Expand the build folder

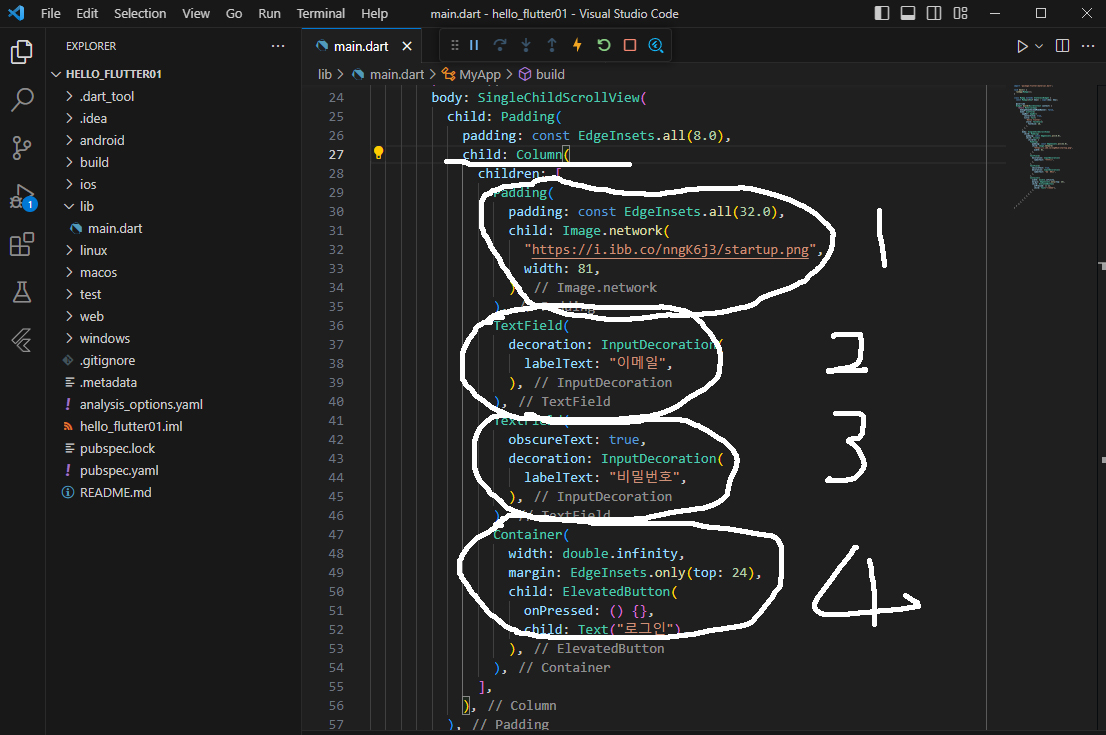click(174, 162)
